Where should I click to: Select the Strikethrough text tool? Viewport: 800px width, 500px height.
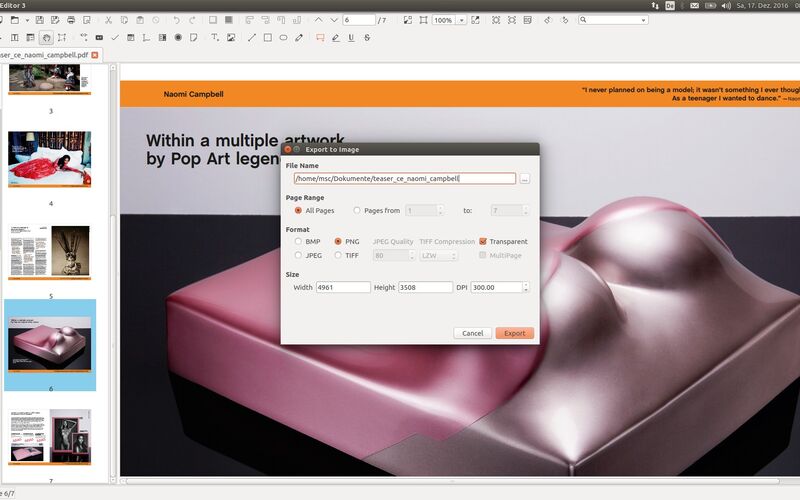(367, 38)
